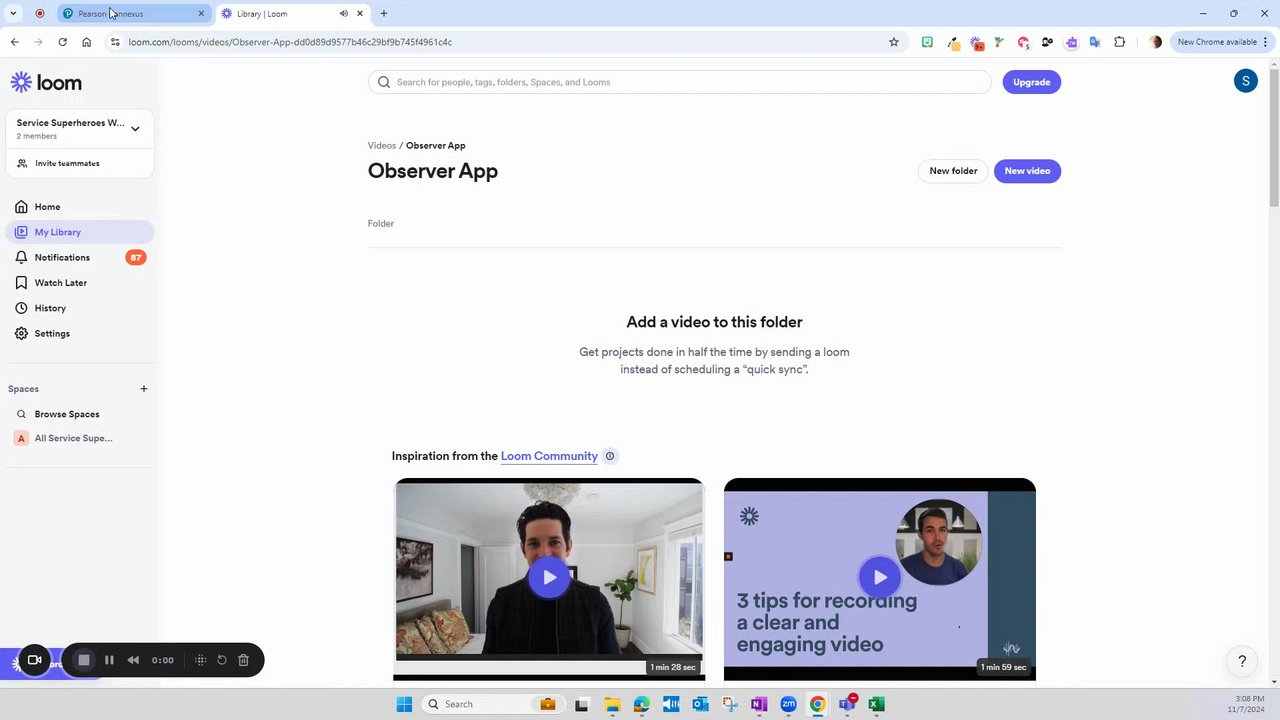This screenshot has height=720, width=1280.
Task: Go to browser home page
Action: pyautogui.click(x=86, y=42)
